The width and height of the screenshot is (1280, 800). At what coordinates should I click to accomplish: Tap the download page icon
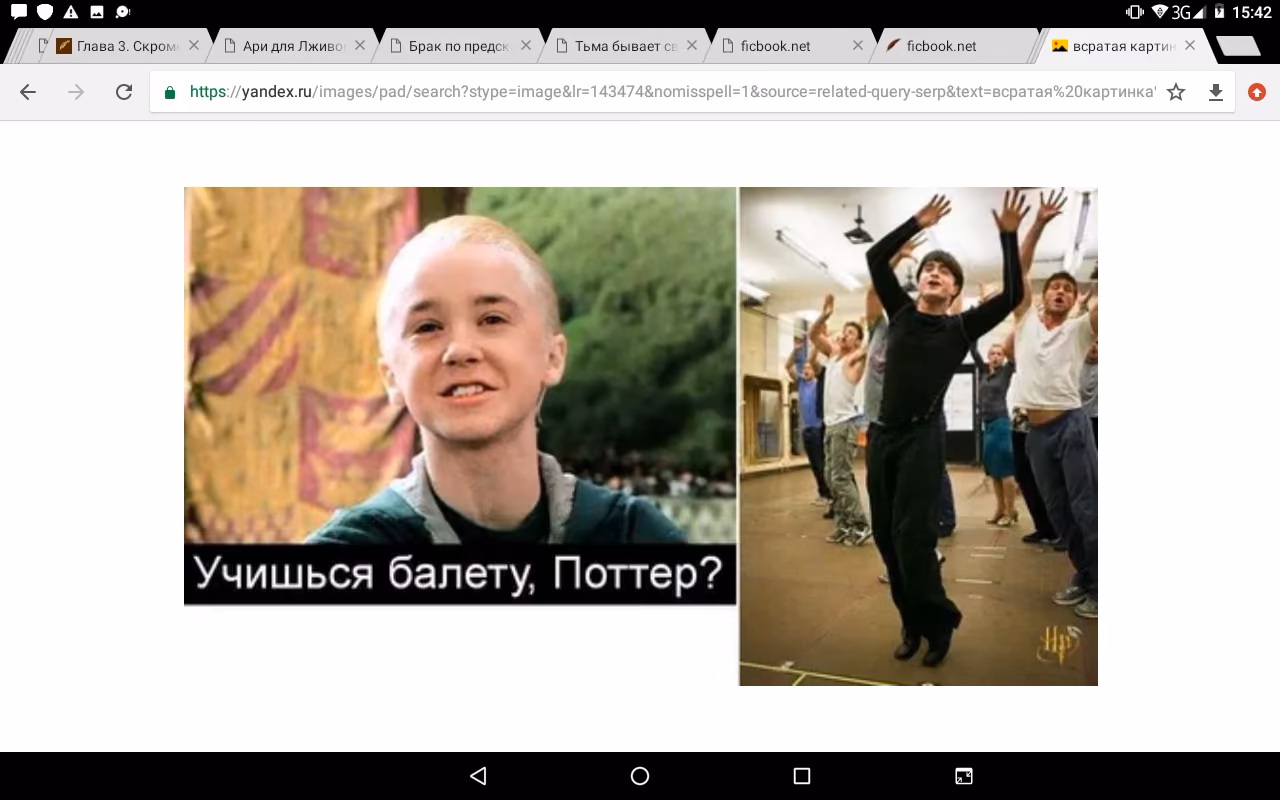(x=1216, y=92)
